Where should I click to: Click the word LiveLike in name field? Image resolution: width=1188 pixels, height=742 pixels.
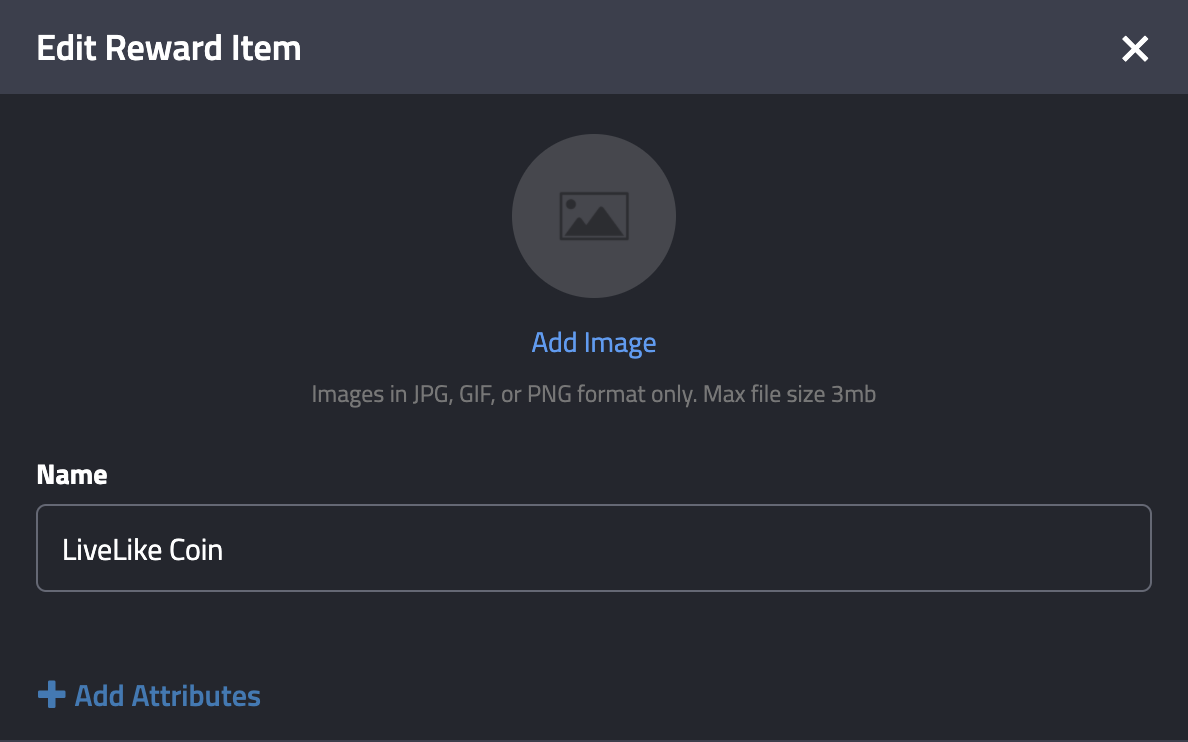click(111, 549)
